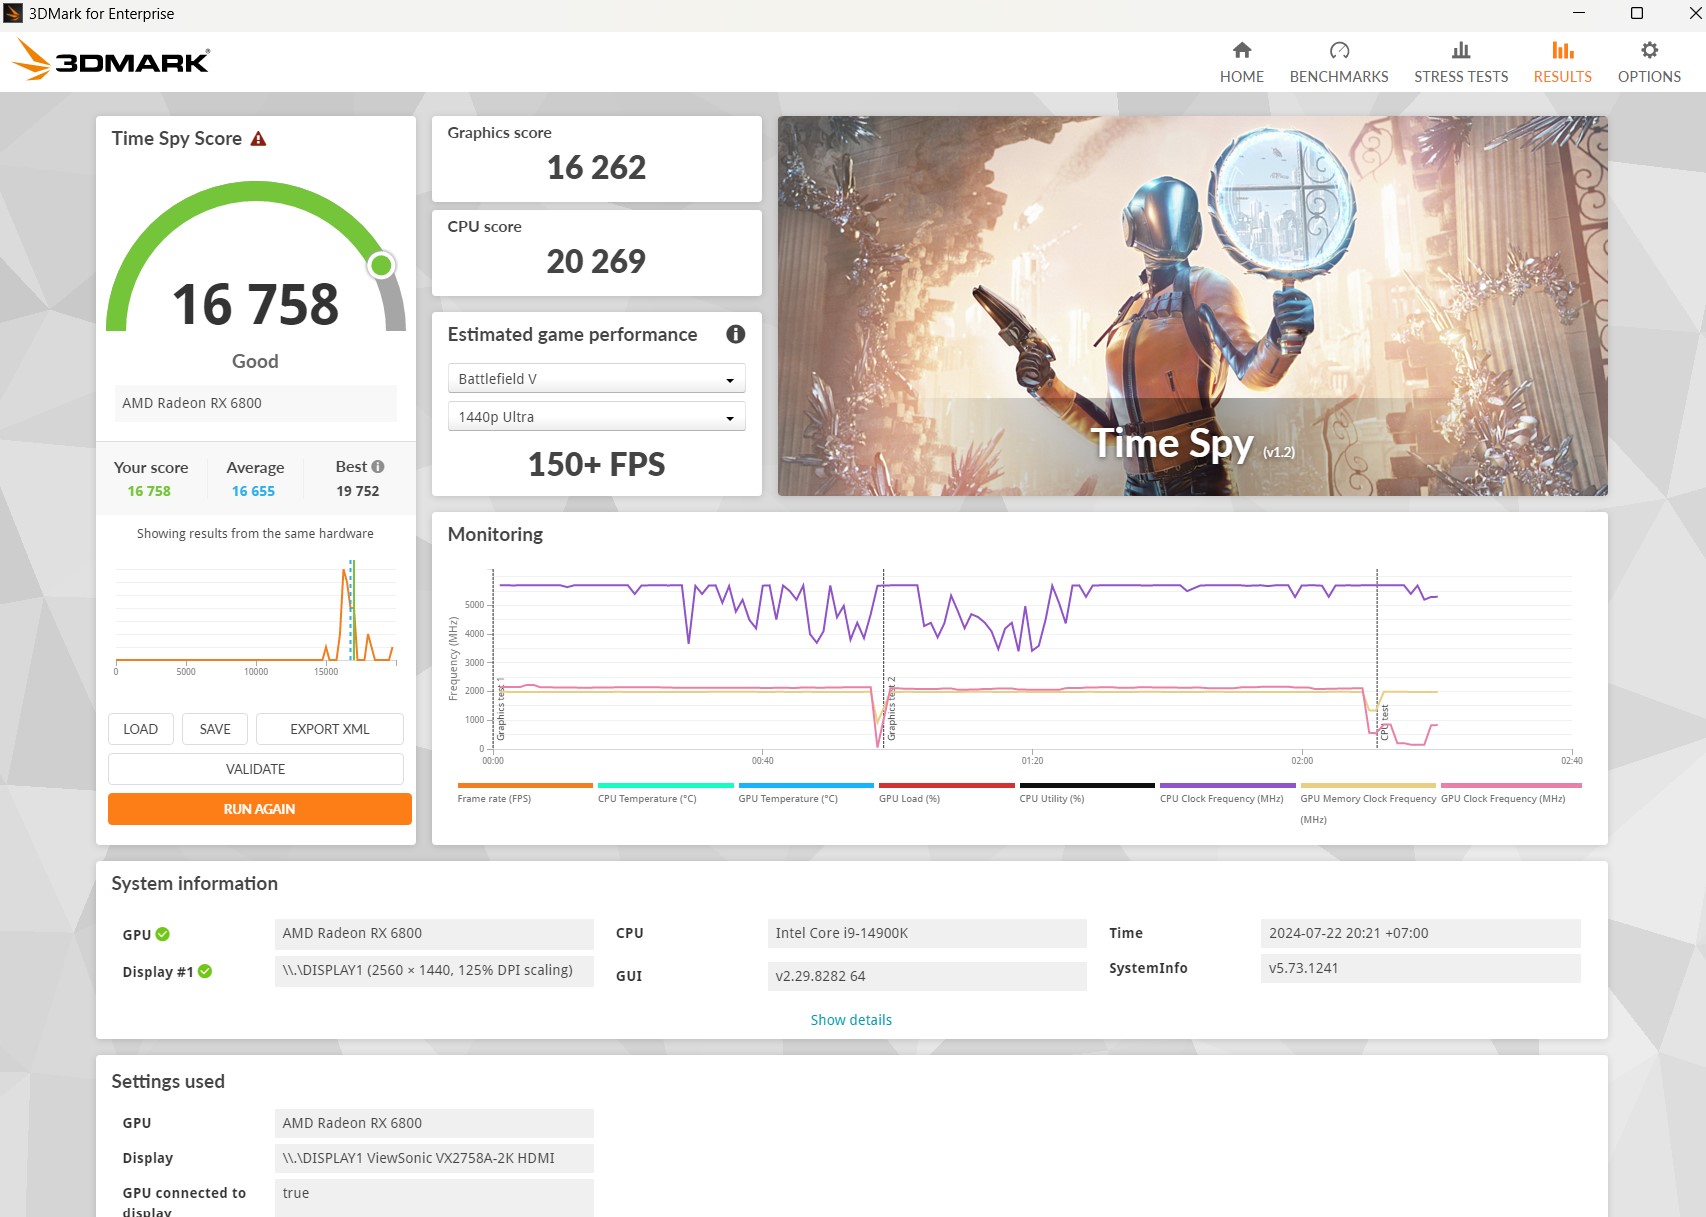
Task: Toggle the CPU Temperature legend swatch
Action: [665, 786]
